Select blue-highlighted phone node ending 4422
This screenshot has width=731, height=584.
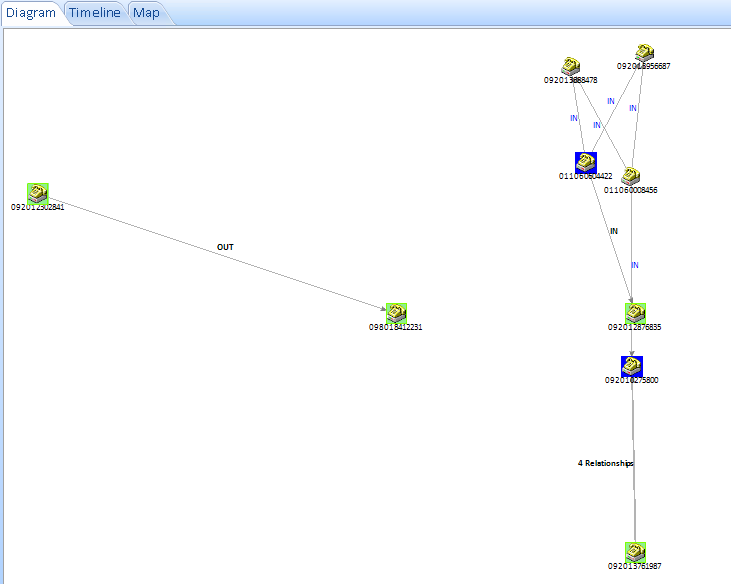tap(586, 162)
